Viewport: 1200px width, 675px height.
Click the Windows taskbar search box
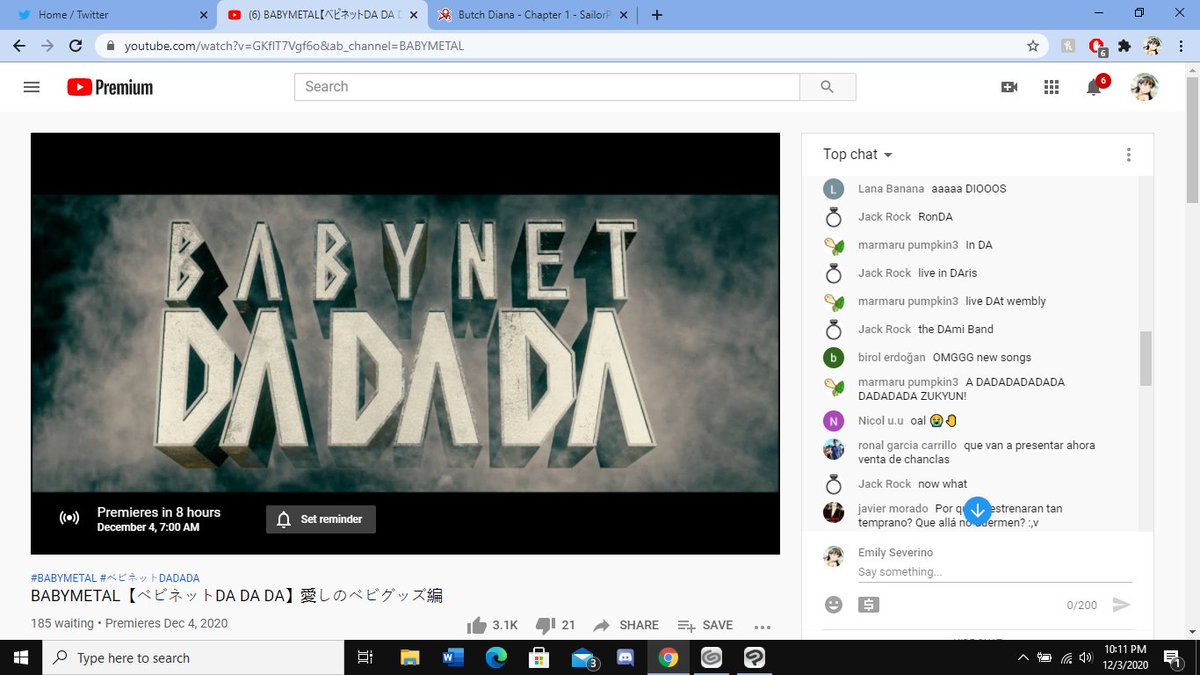(192, 657)
